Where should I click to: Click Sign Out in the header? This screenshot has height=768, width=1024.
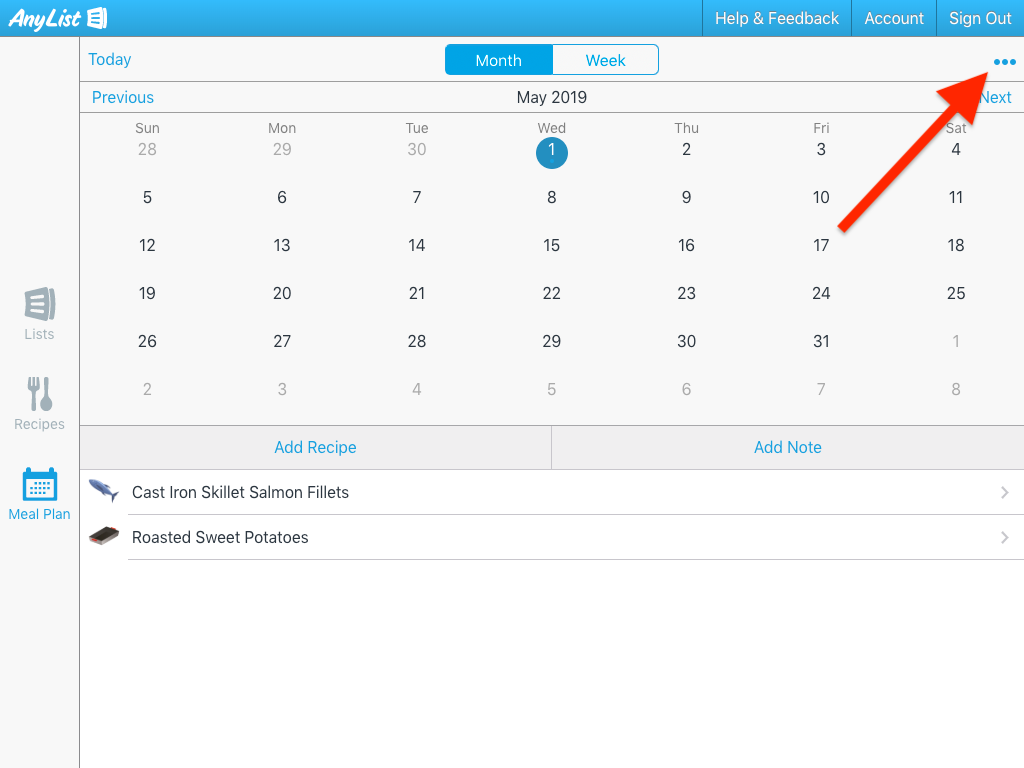(x=980, y=18)
